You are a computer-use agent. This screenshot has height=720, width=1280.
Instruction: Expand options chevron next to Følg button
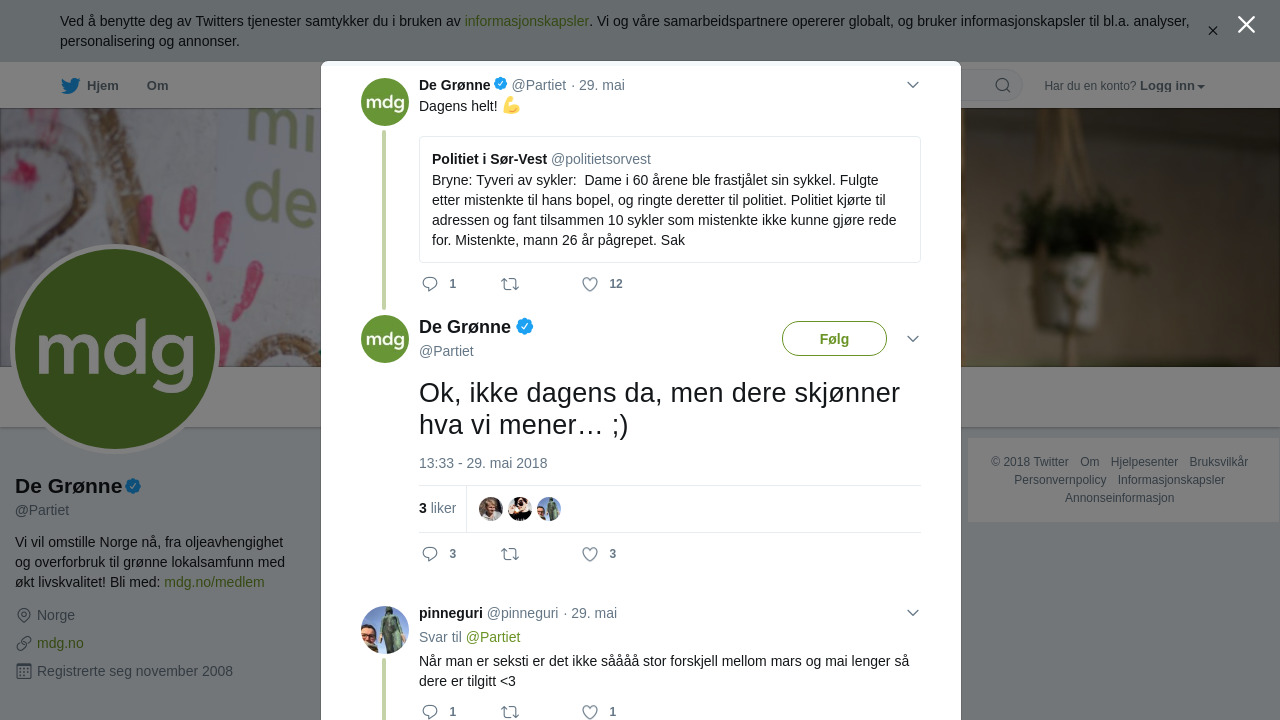(x=913, y=339)
